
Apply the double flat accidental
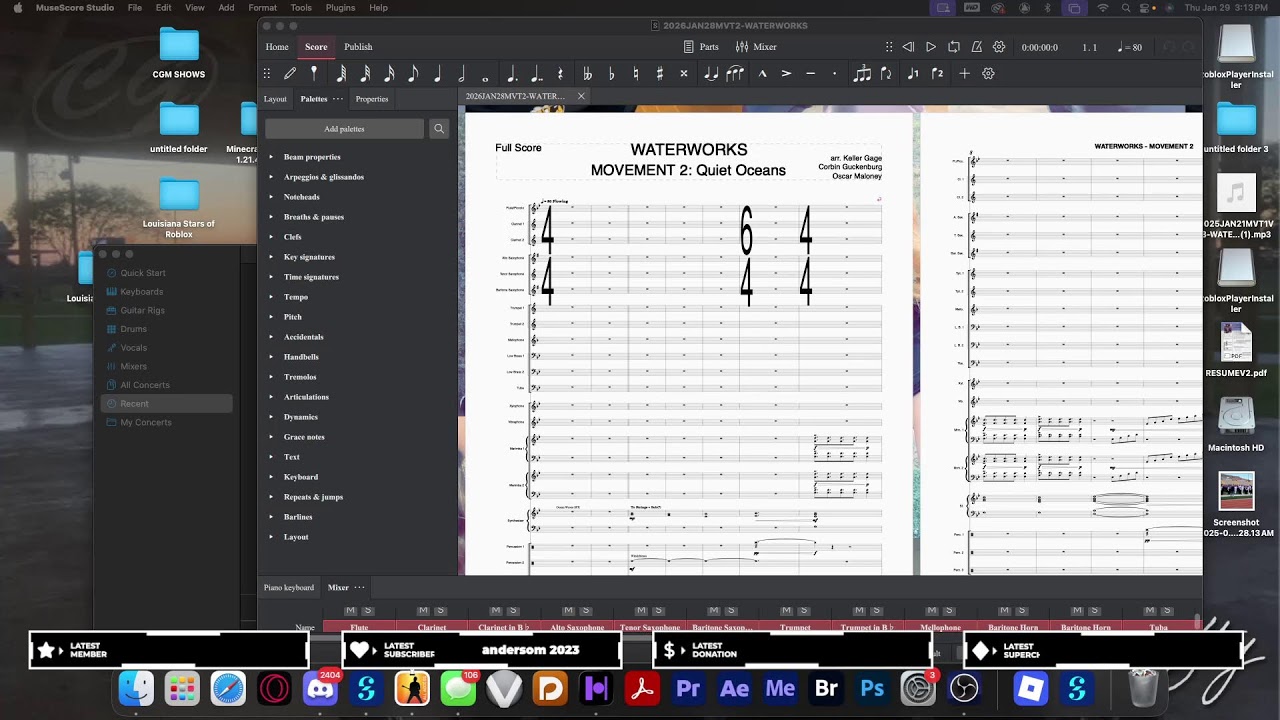click(587, 73)
